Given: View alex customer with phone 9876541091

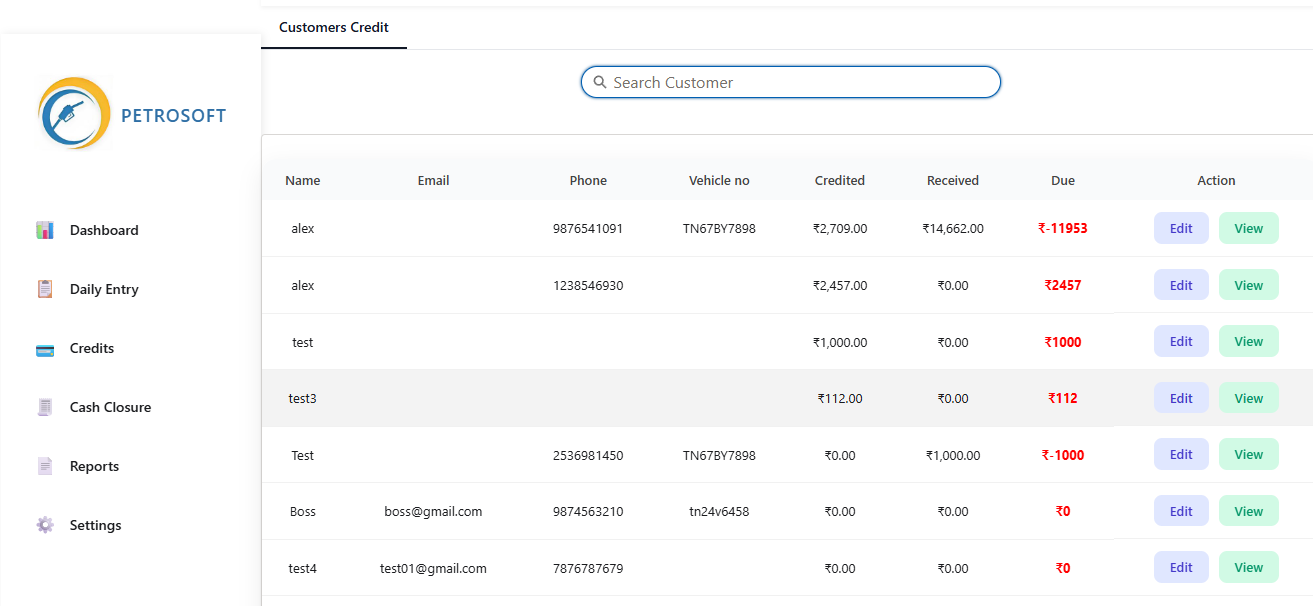Looking at the screenshot, I should pyautogui.click(x=1249, y=228).
